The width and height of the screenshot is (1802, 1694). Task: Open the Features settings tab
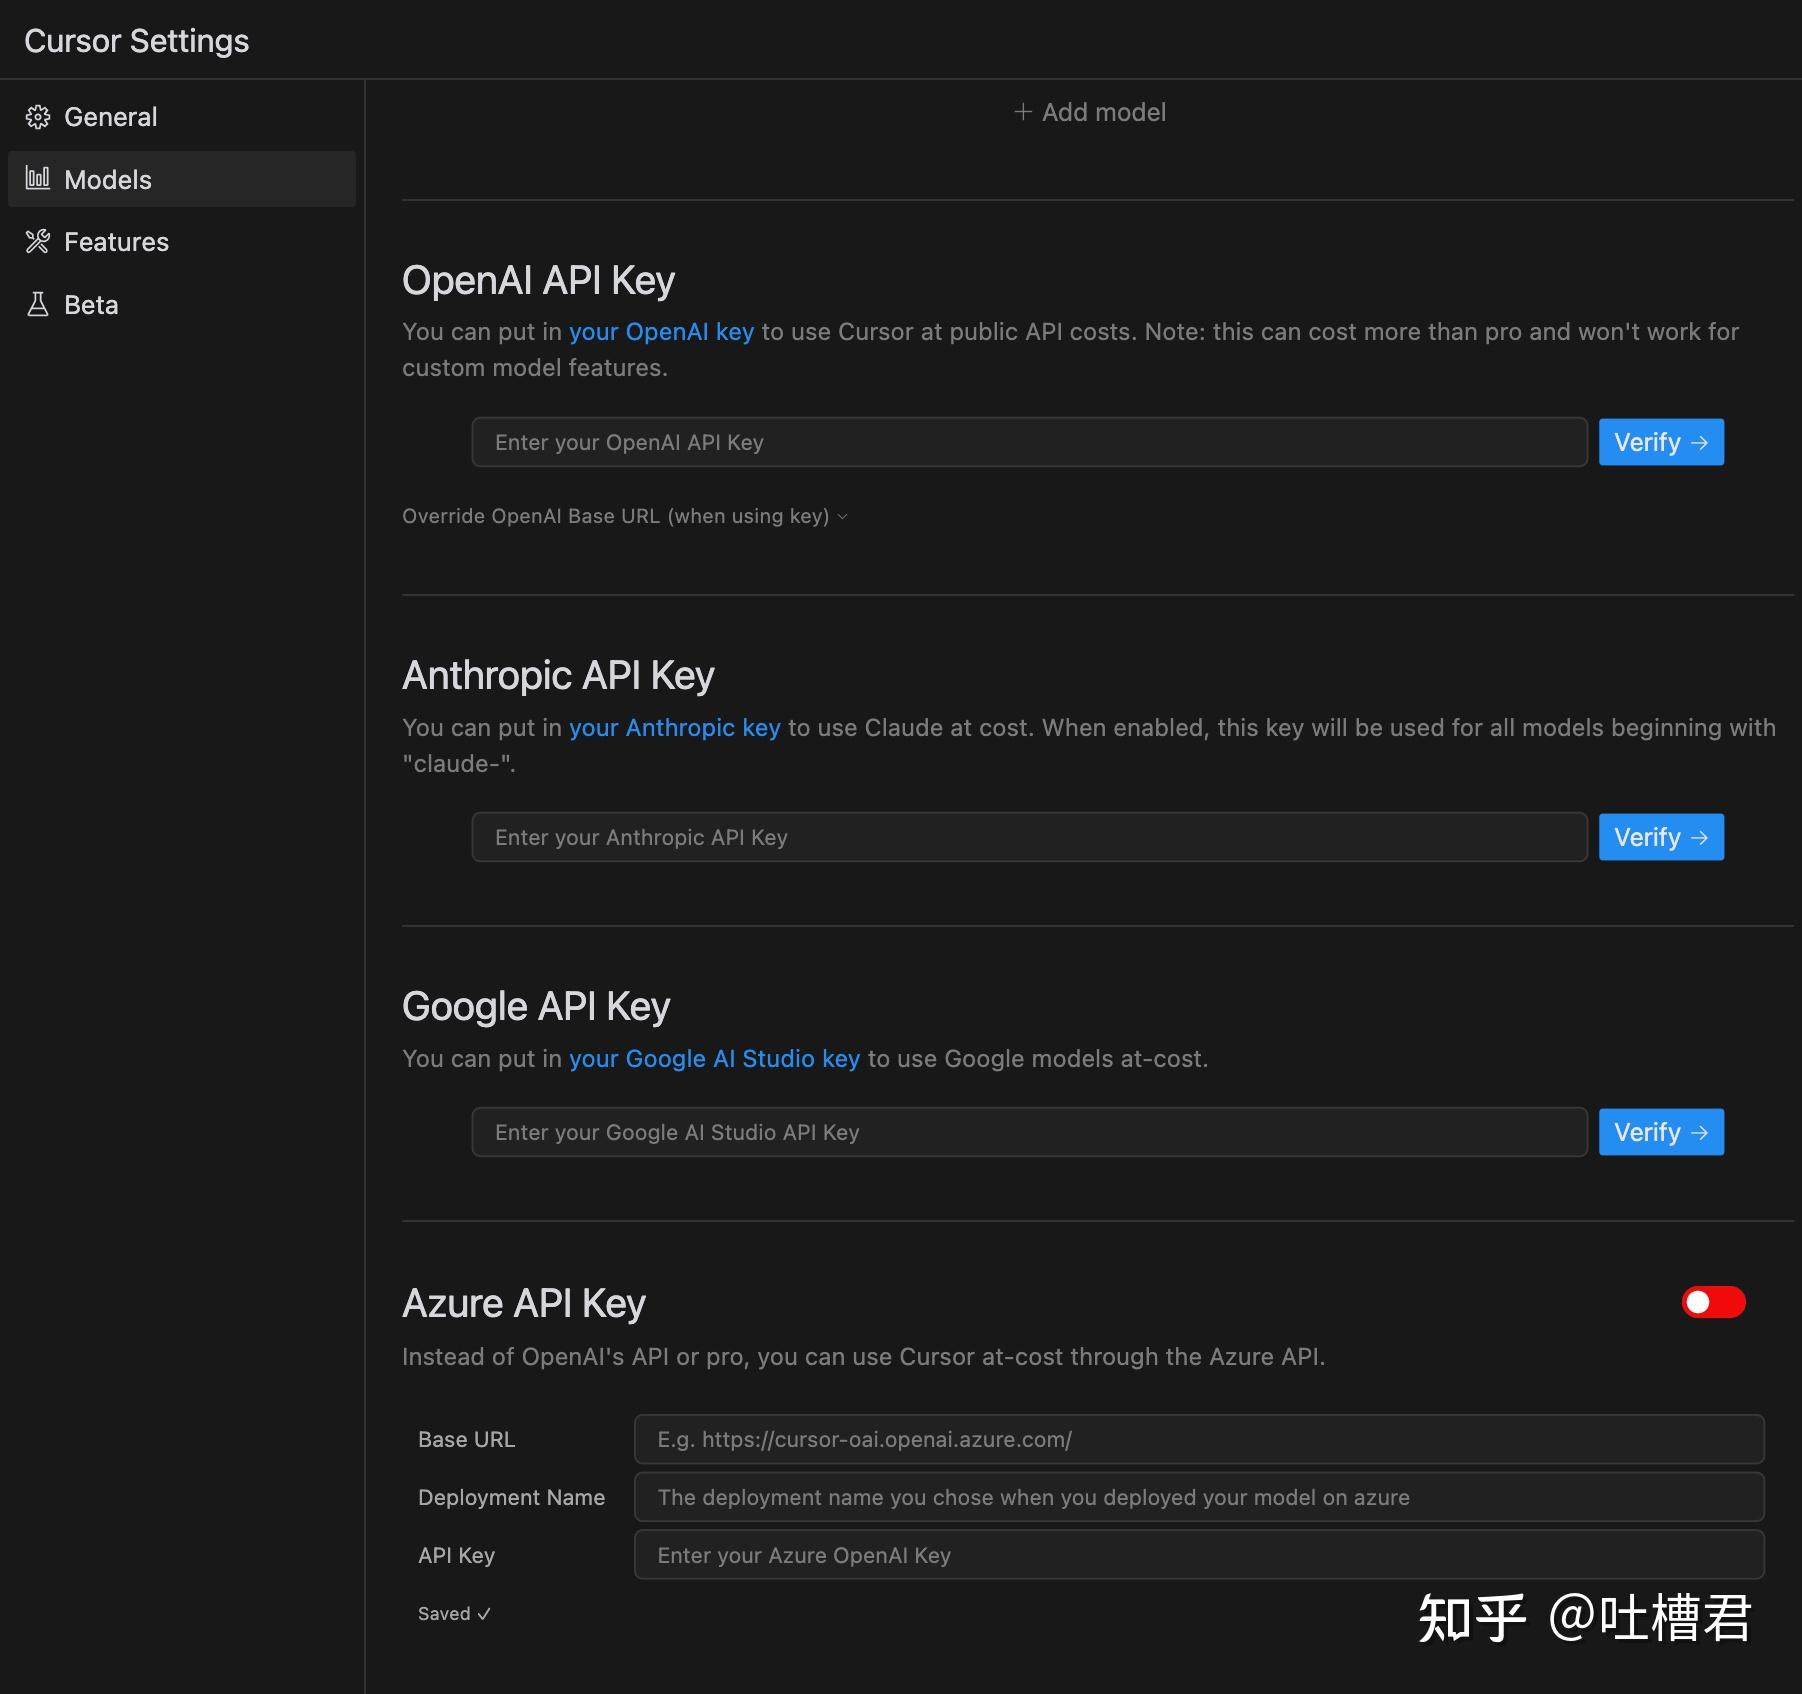(116, 242)
